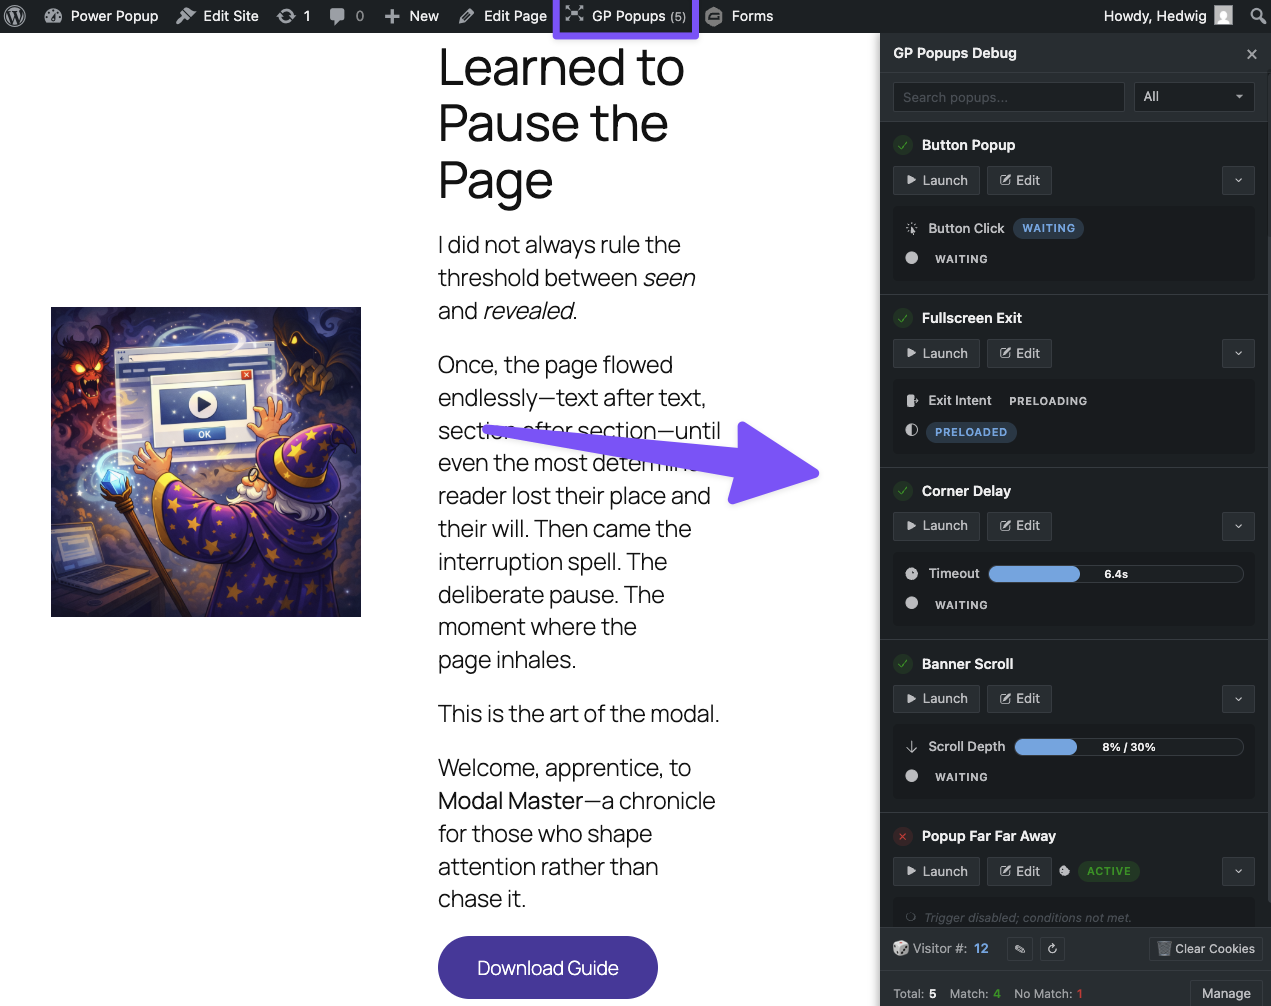Toggle the green check for Button Popup
This screenshot has width=1271, height=1006.
pyautogui.click(x=903, y=145)
